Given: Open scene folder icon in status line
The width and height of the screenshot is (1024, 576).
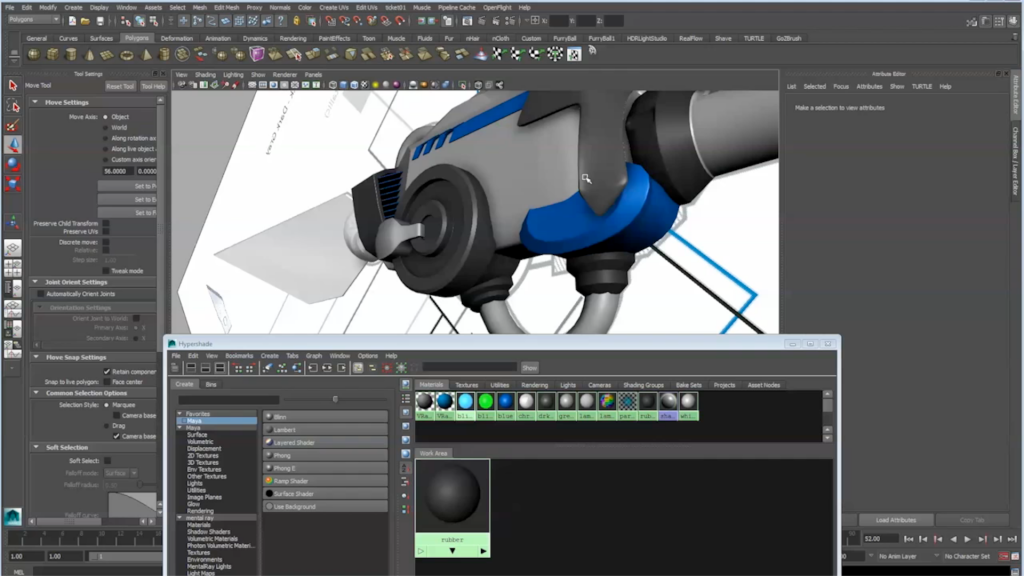Looking at the screenshot, I should [x=85, y=21].
